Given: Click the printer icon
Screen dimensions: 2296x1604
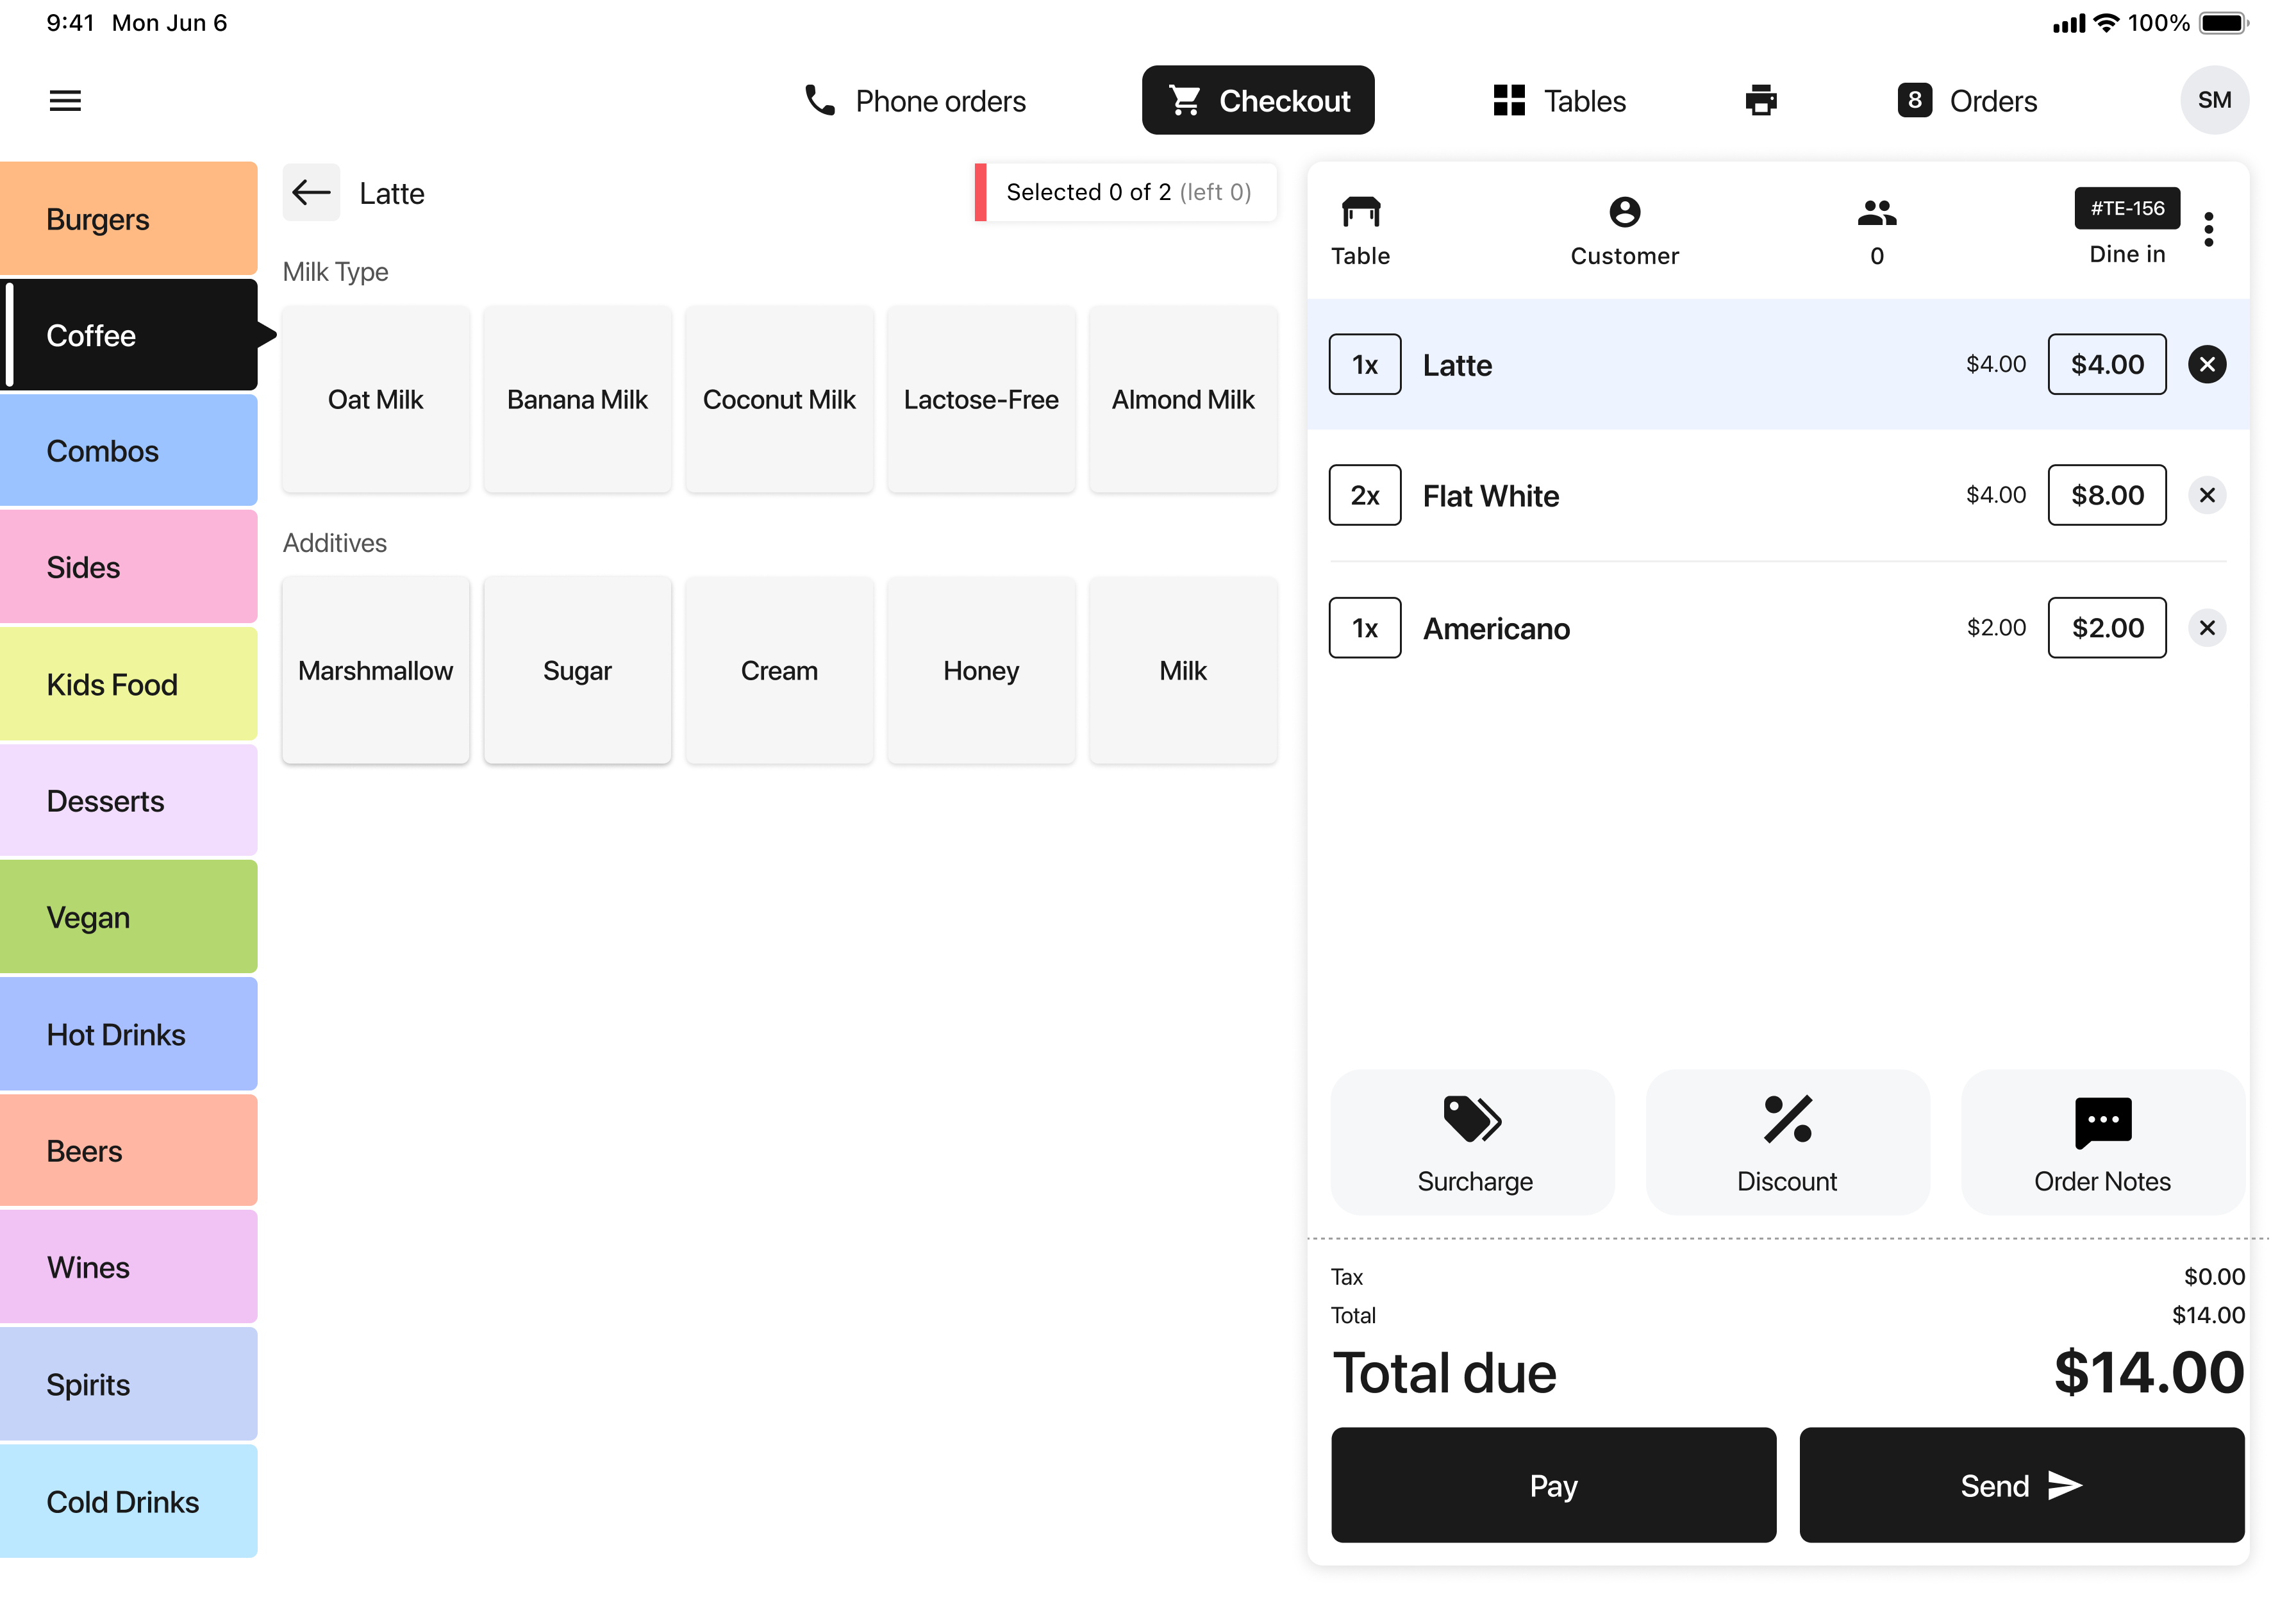Looking at the screenshot, I should click(x=1760, y=101).
